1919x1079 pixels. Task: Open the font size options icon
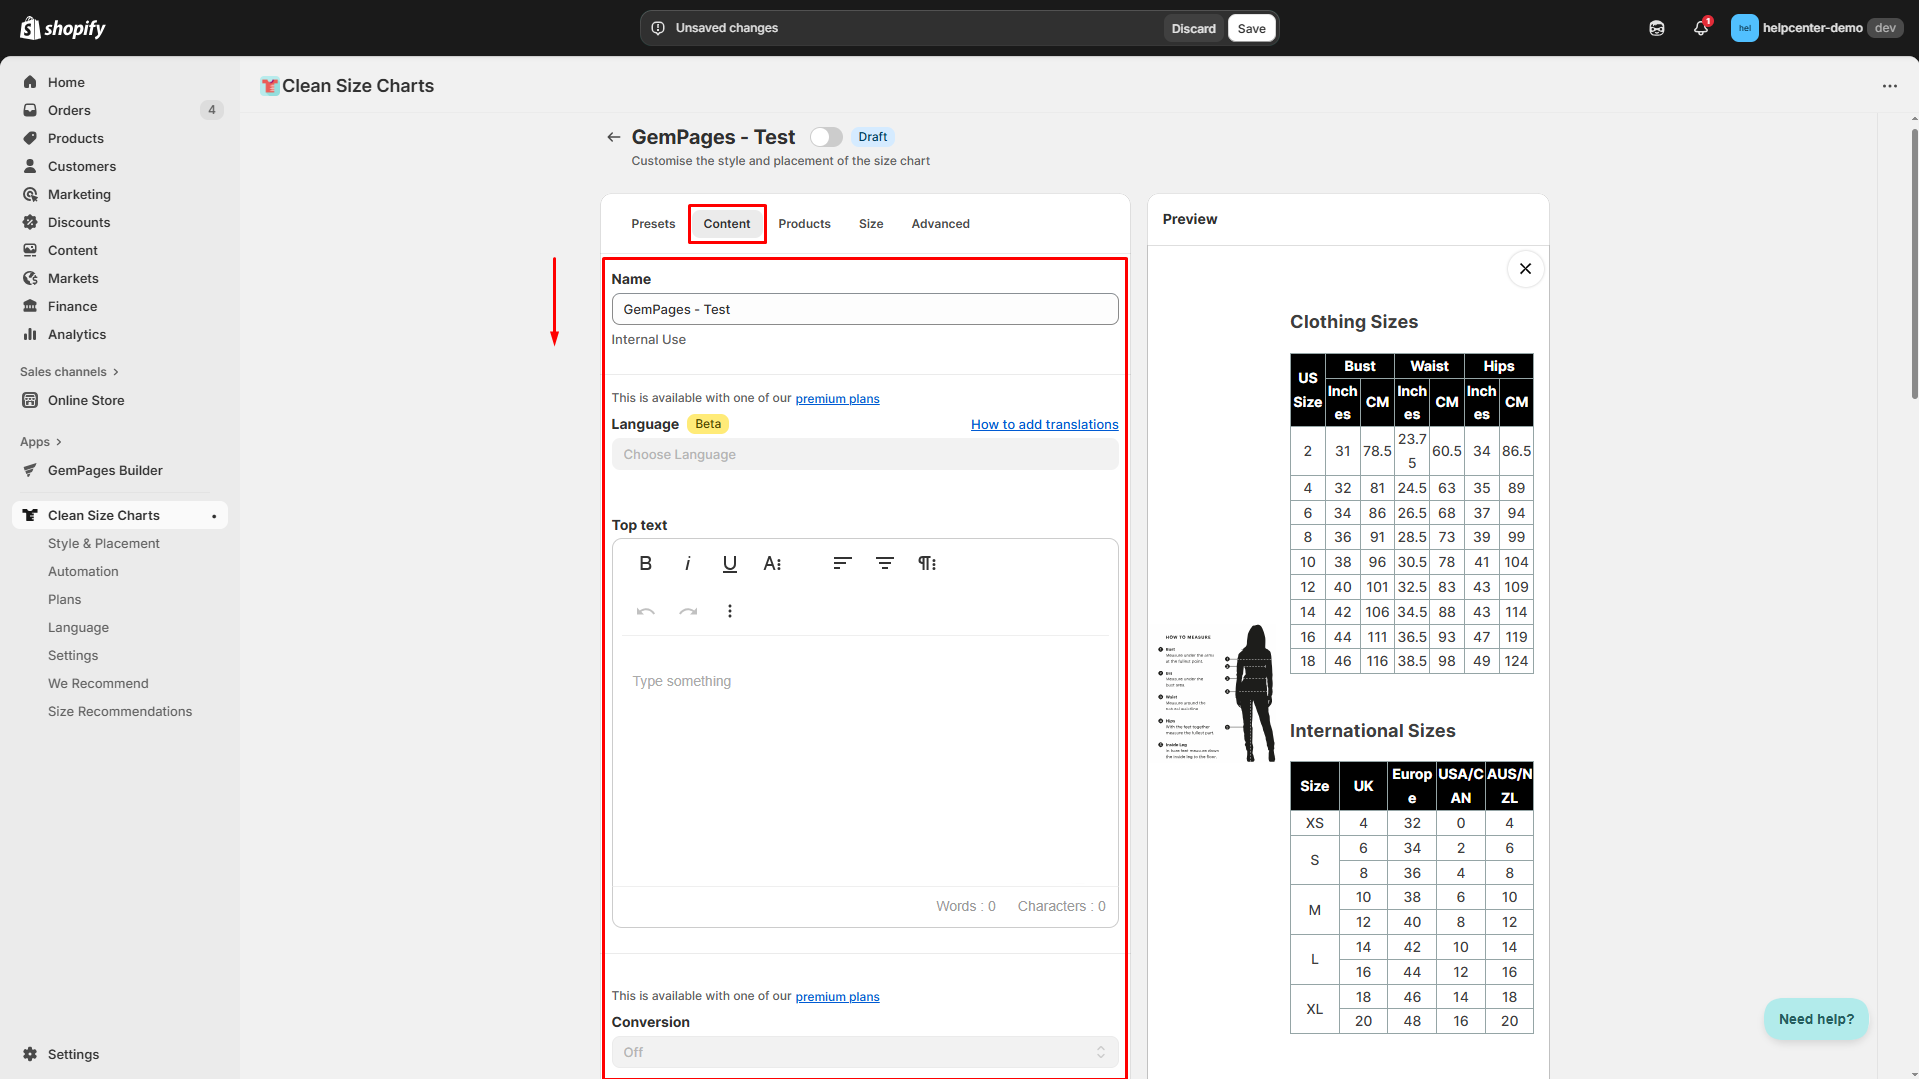tap(772, 563)
